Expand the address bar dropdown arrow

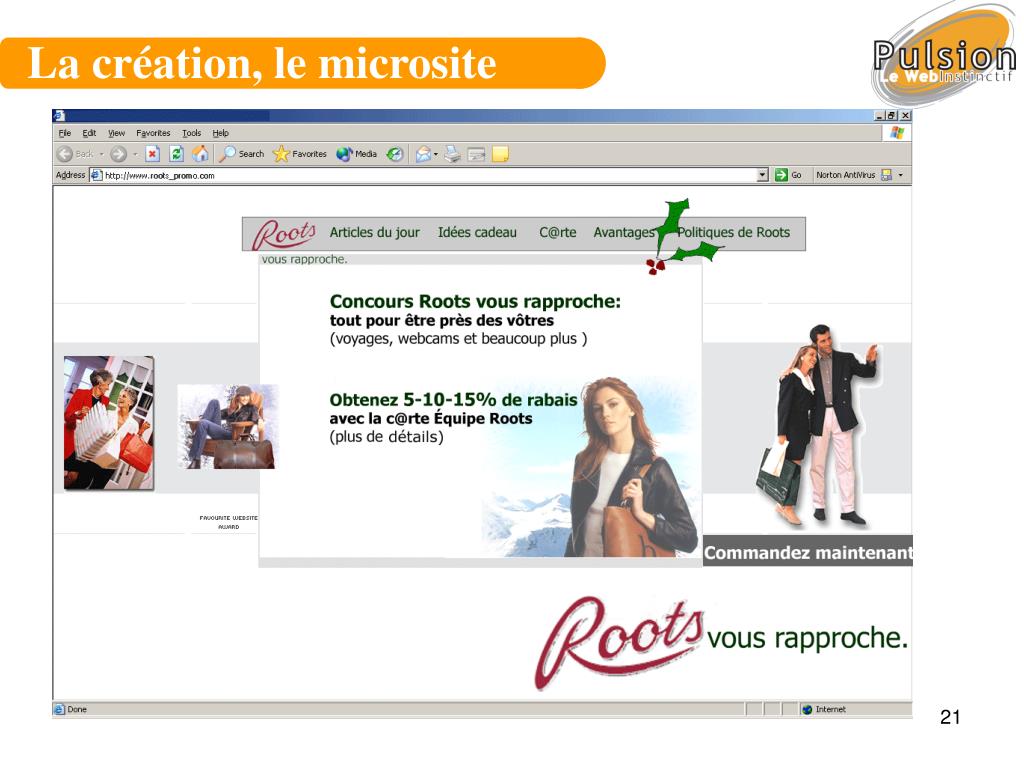762,175
